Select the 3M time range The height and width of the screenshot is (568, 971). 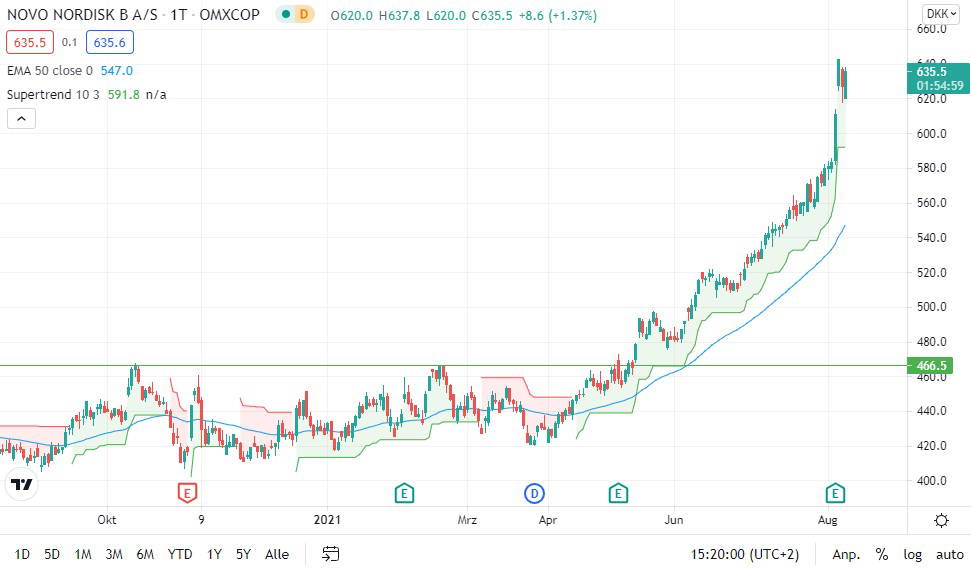click(114, 554)
